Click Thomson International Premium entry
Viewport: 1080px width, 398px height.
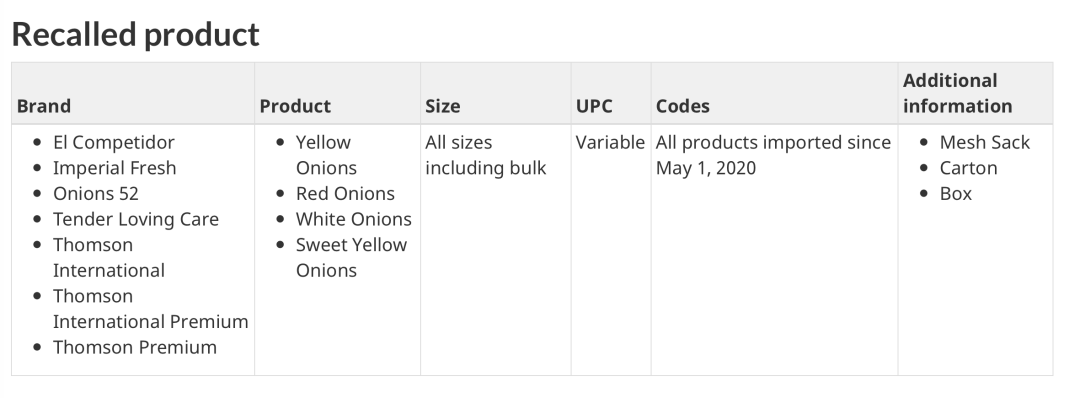point(150,308)
